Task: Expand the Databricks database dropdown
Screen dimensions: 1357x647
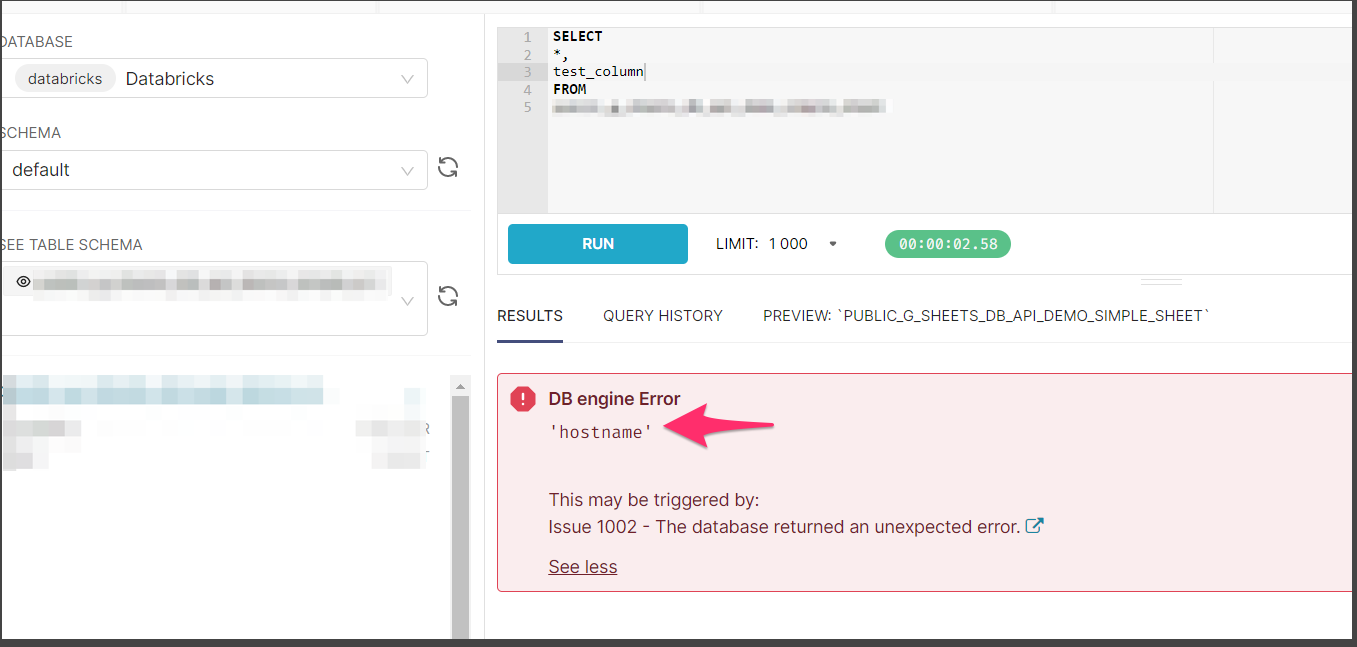Action: coord(407,78)
